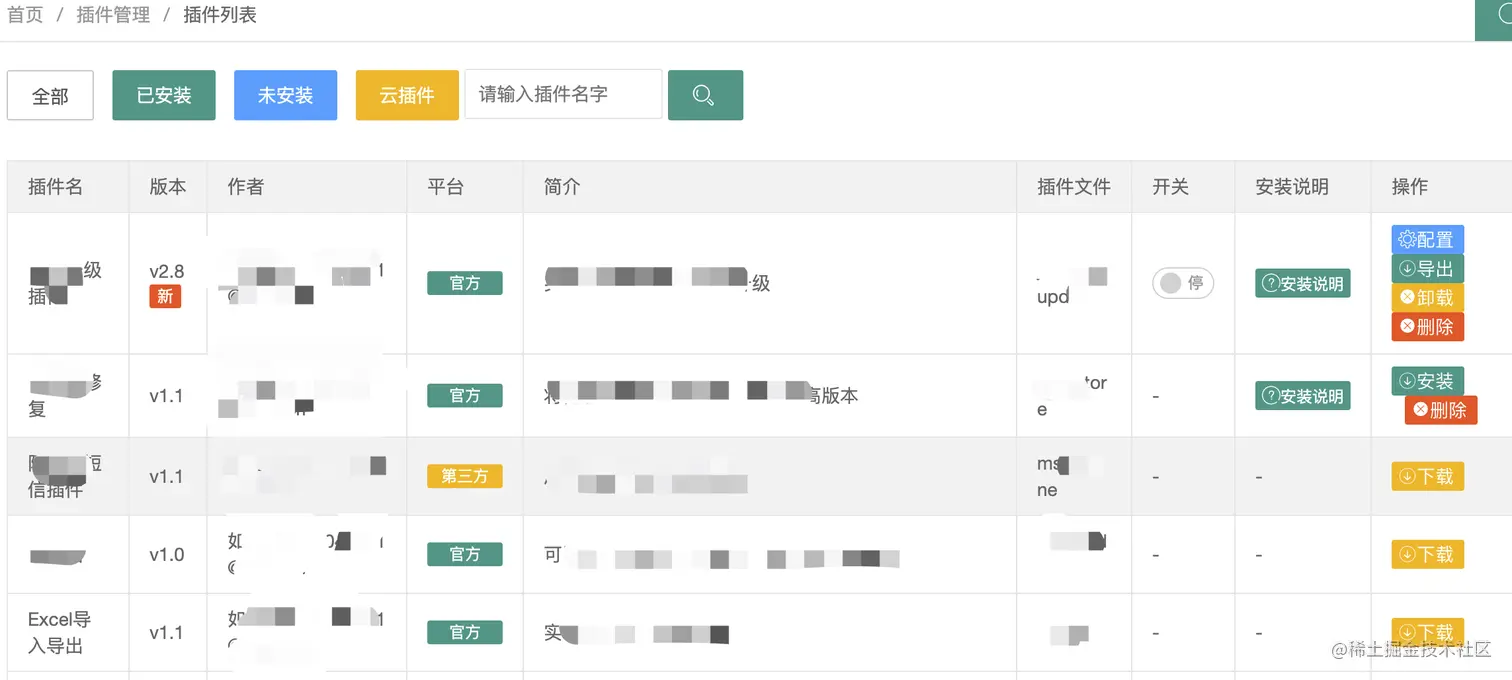Click 下载 in the v1.0 plugin row
Screen dimensions: 1512x680
pyautogui.click(x=1427, y=554)
